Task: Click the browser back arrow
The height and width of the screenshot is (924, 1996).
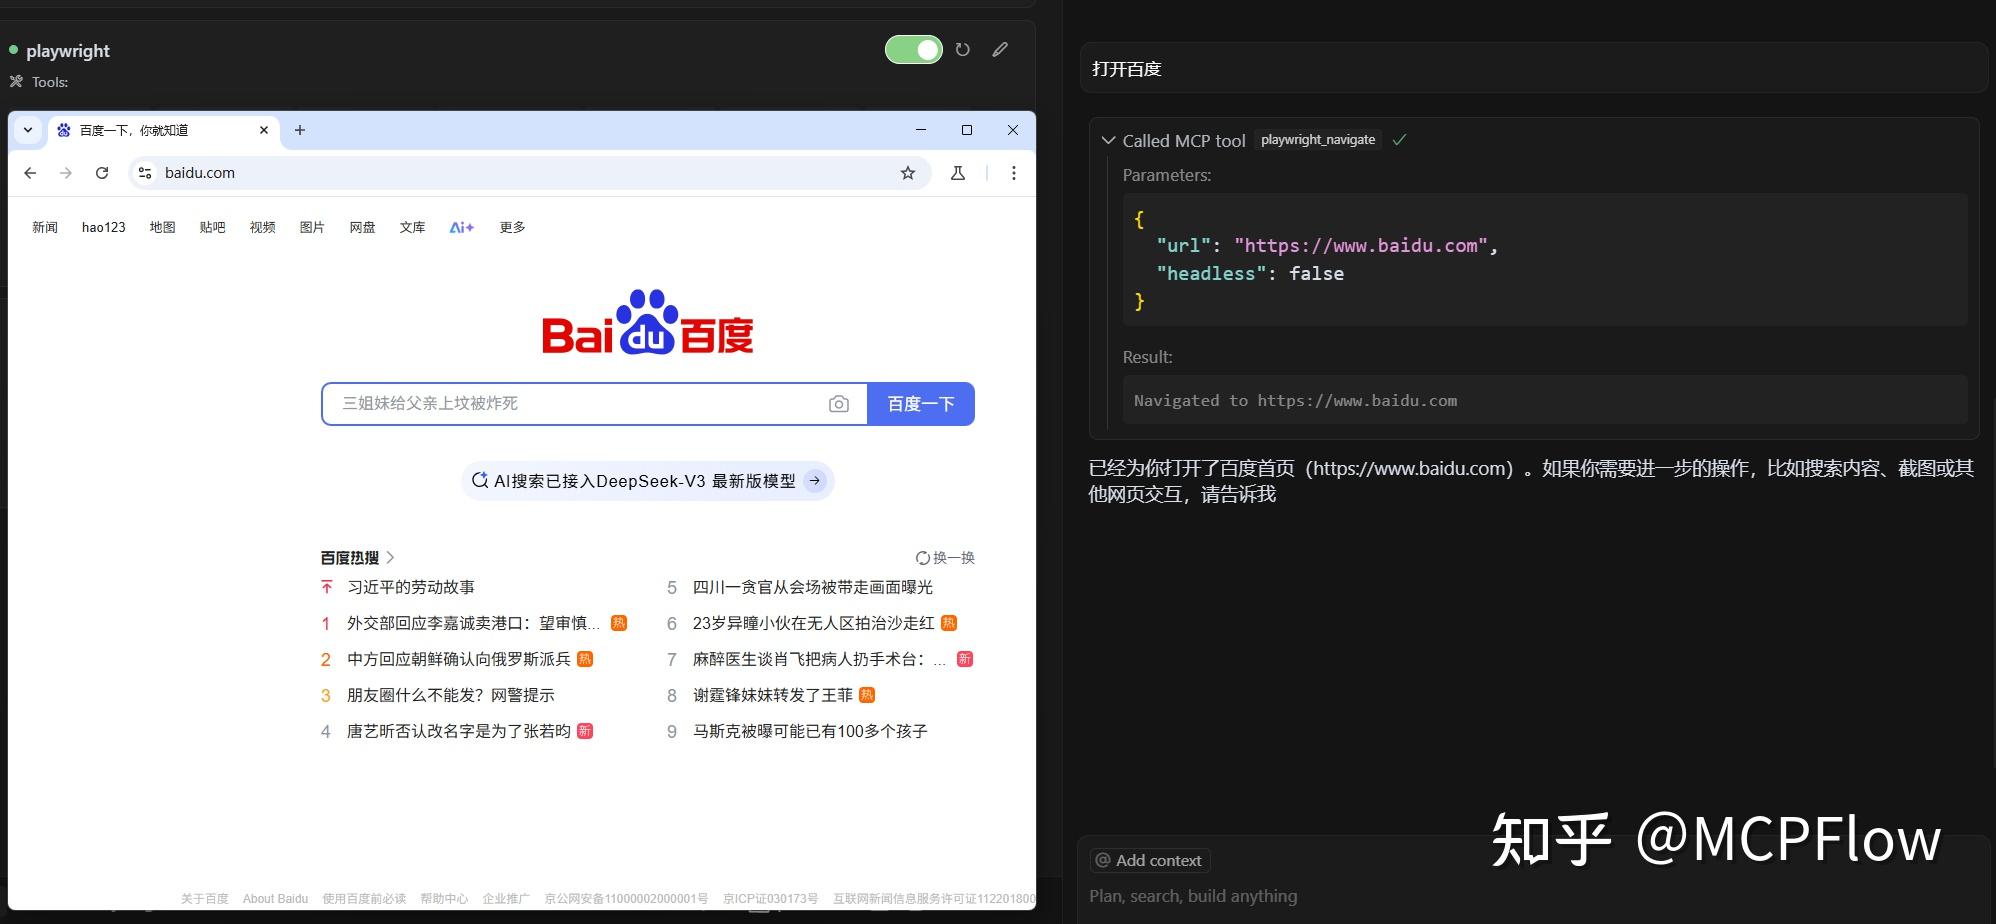Action: 29,172
